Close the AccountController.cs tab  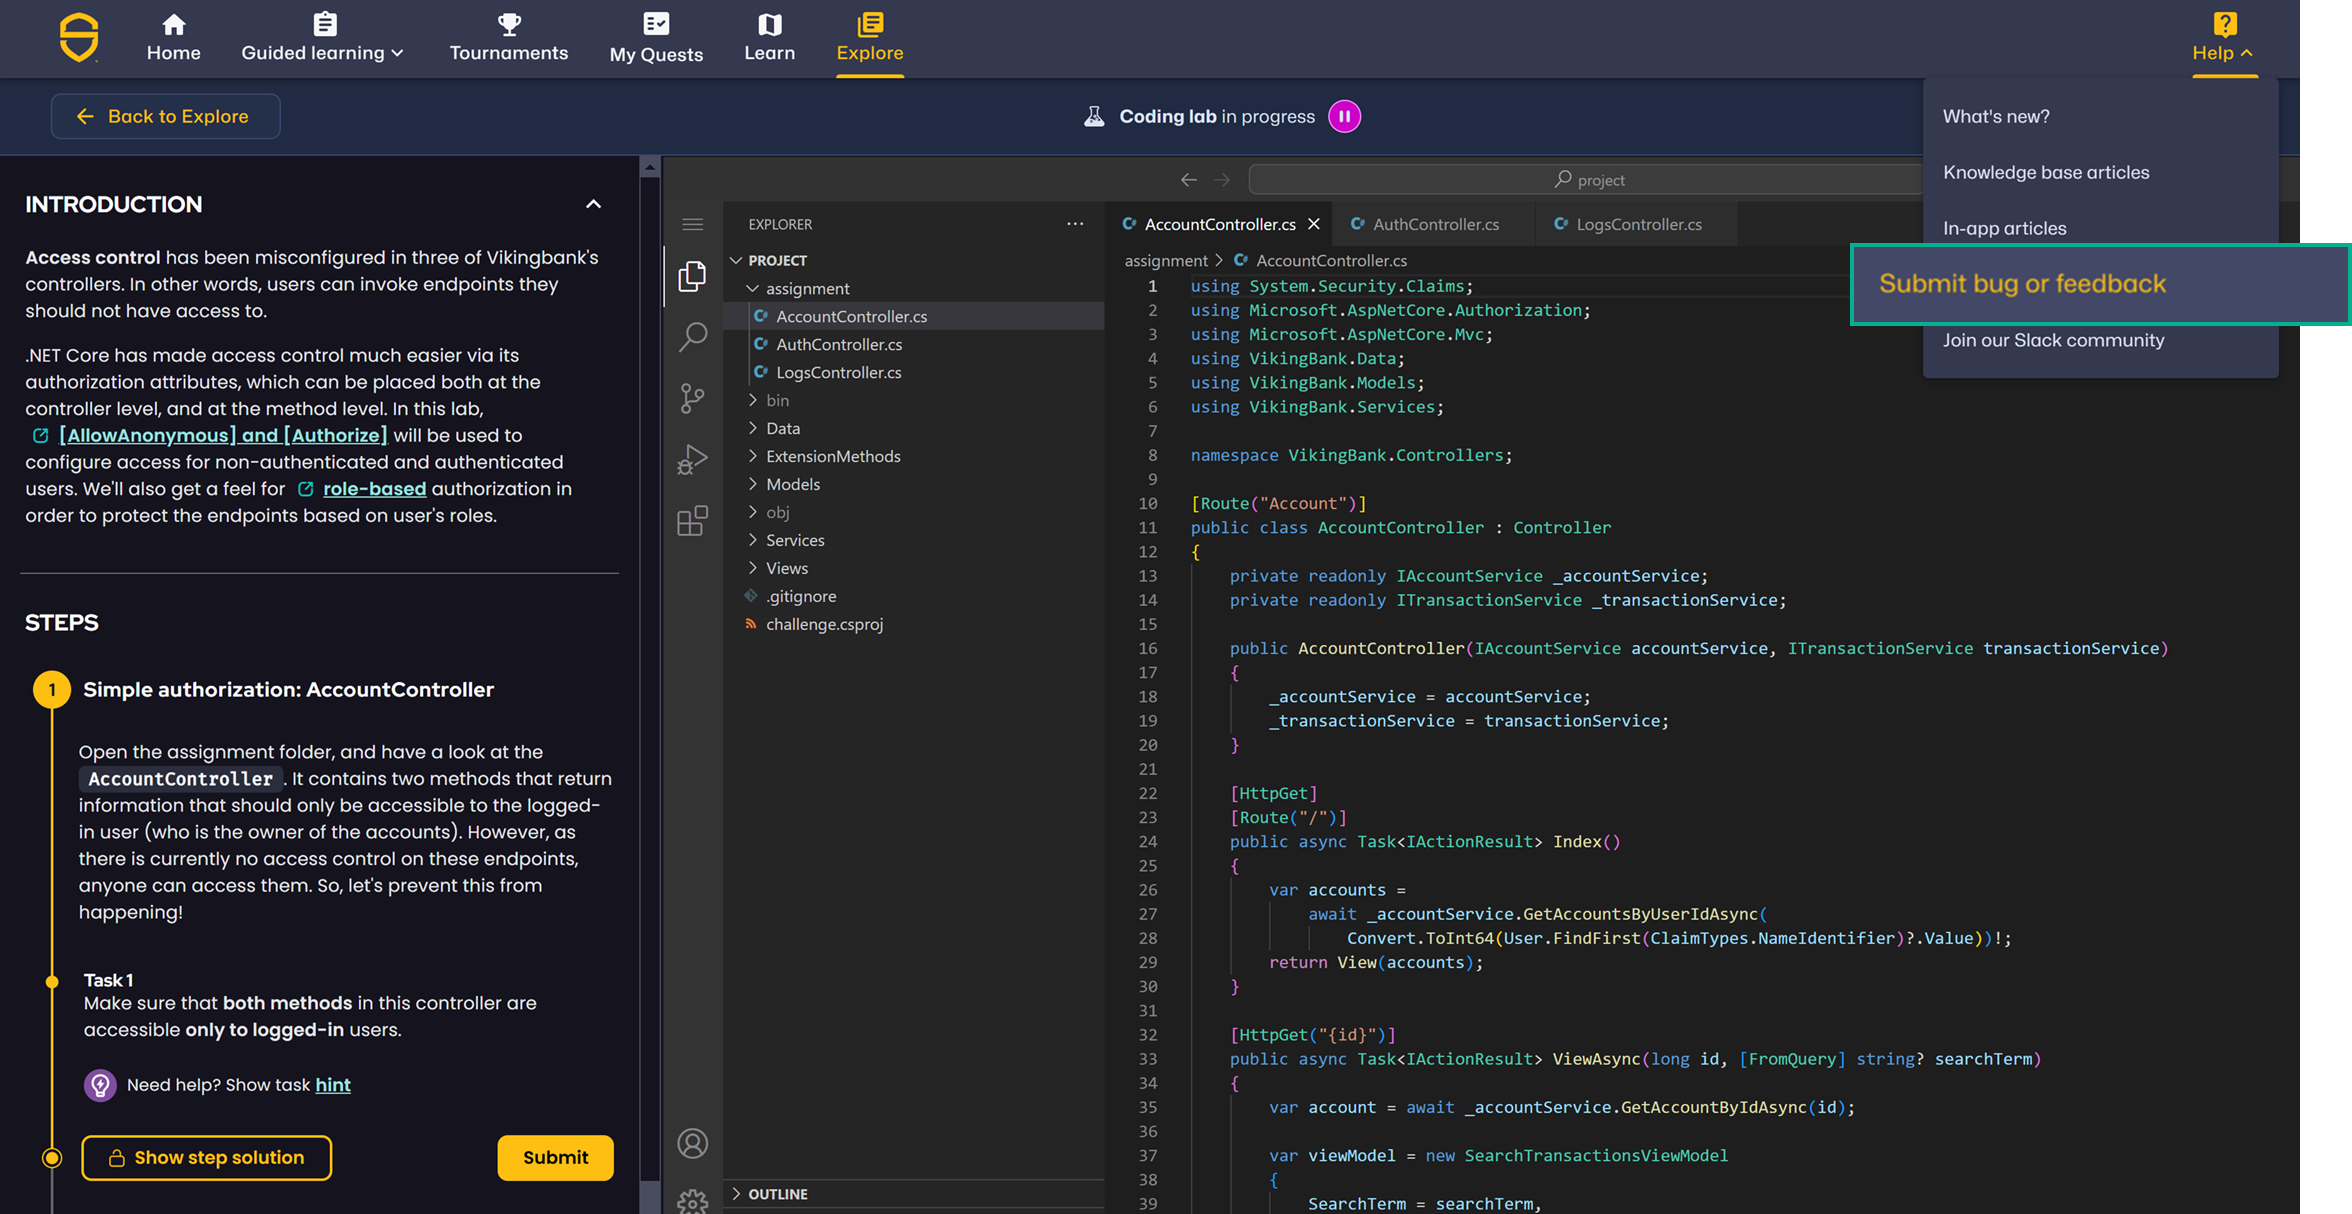1314,224
